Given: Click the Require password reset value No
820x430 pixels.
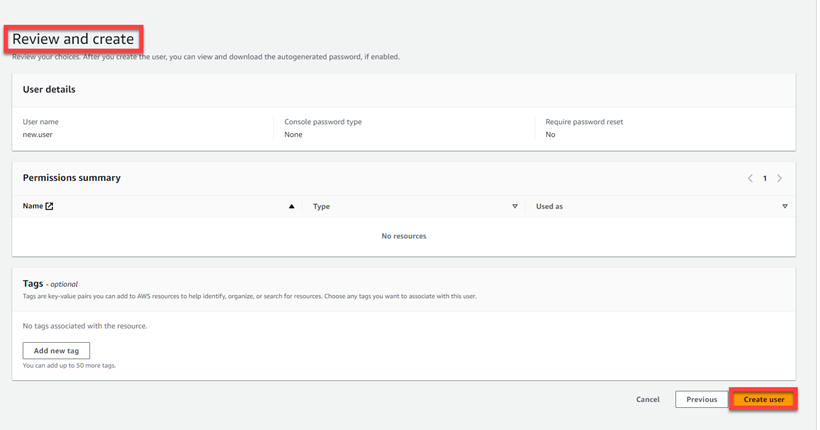Looking at the screenshot, I should [x=550, y=134].
